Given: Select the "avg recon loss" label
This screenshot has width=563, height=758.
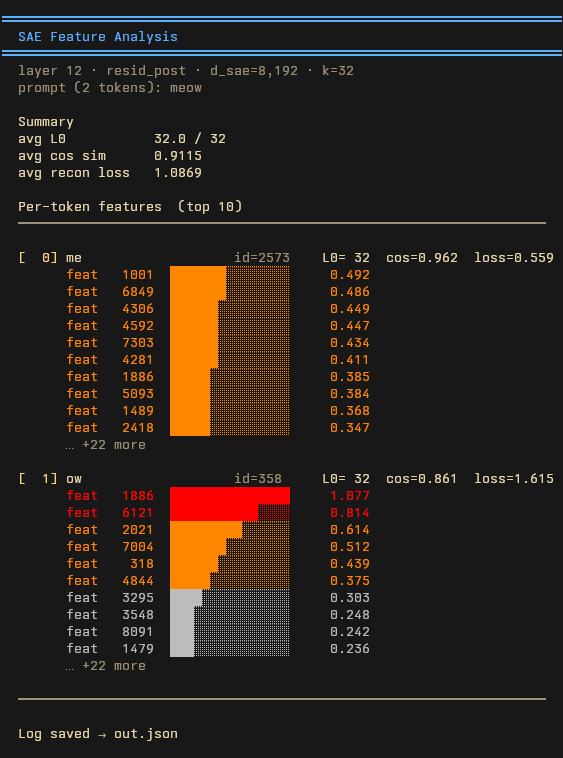Looking at the screenshot, I should (x=74, y=173).
